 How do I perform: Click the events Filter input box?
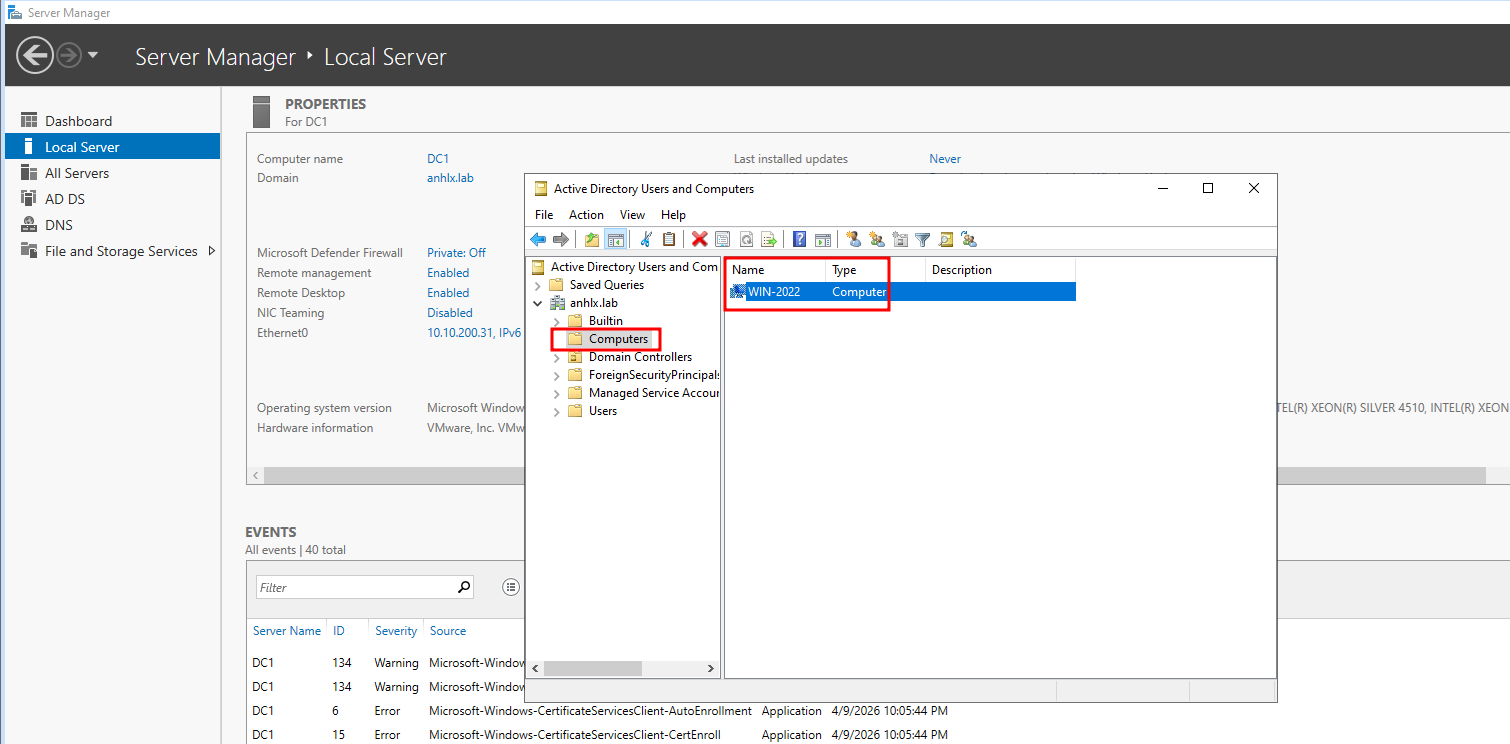(x=355, y=588)
